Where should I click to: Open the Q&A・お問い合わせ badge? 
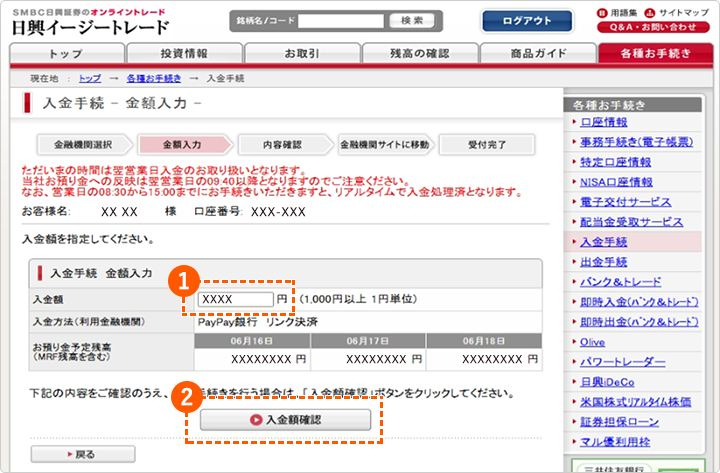coord(653,27)
